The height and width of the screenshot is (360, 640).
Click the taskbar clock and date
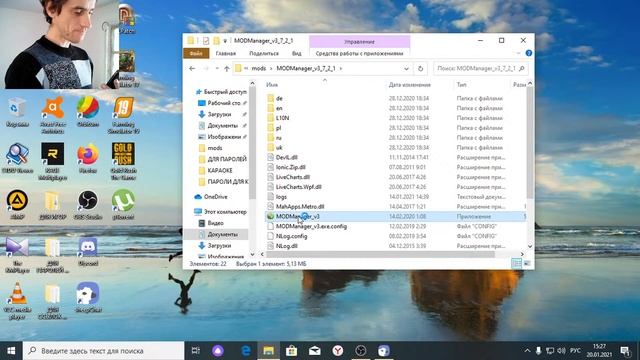(599, 351)
